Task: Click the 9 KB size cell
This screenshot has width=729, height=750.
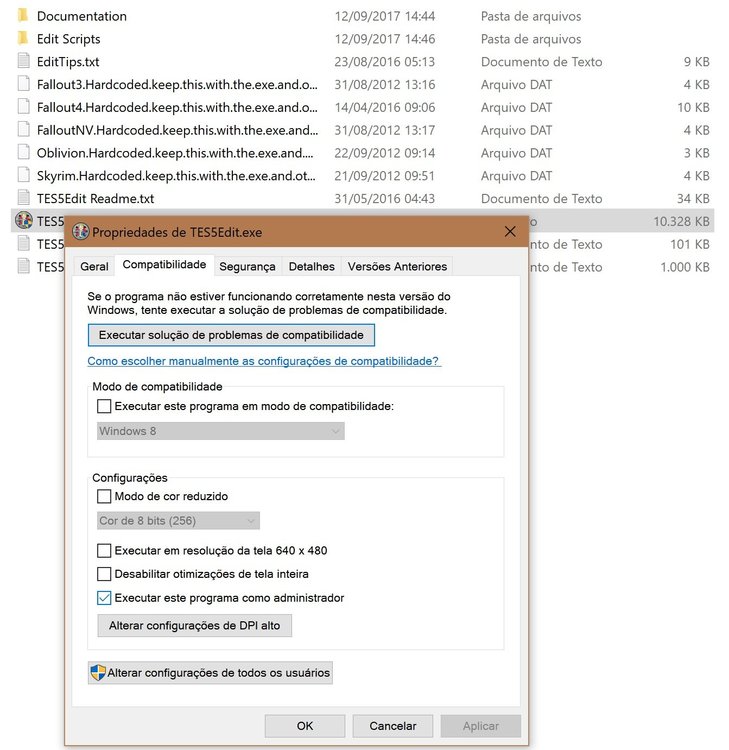Action: click(696, 62)
